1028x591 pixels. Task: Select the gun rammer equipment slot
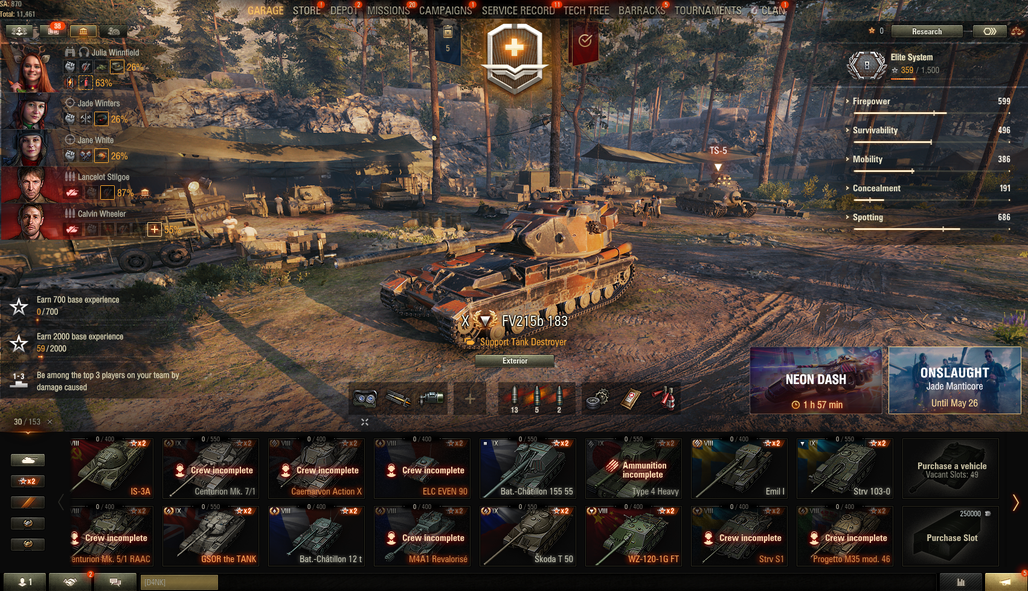click(398, 398)
